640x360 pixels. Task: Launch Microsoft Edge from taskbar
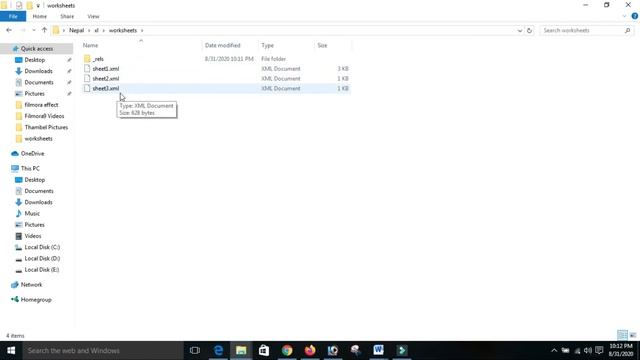pos(218,350)
